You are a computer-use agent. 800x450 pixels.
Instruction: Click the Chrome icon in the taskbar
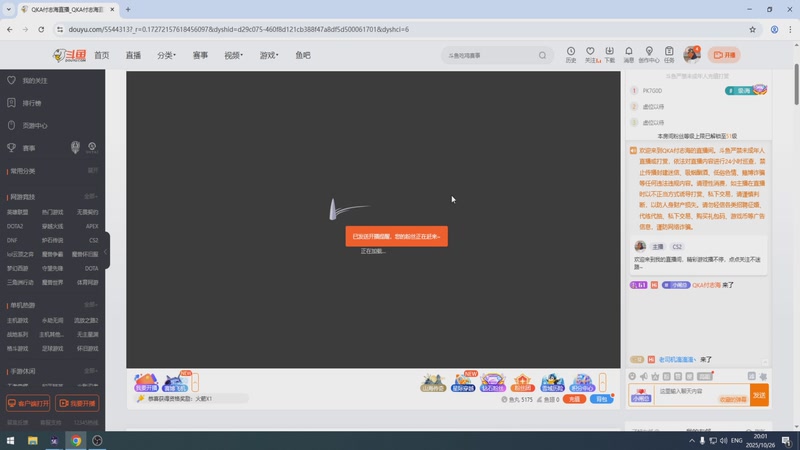[x=76, y=441]
